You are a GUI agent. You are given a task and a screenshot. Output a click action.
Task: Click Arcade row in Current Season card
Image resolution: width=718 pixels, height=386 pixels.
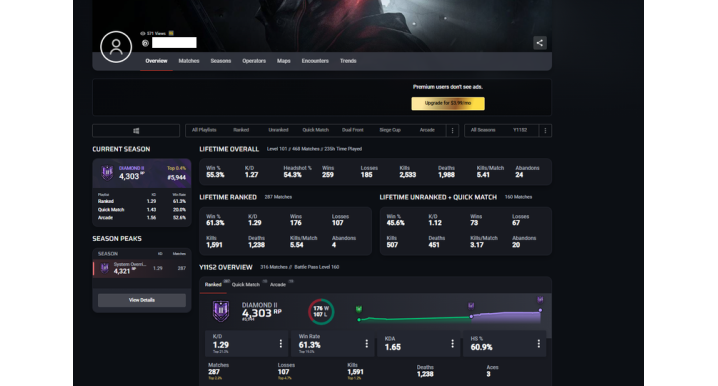(x=141, y=217)
